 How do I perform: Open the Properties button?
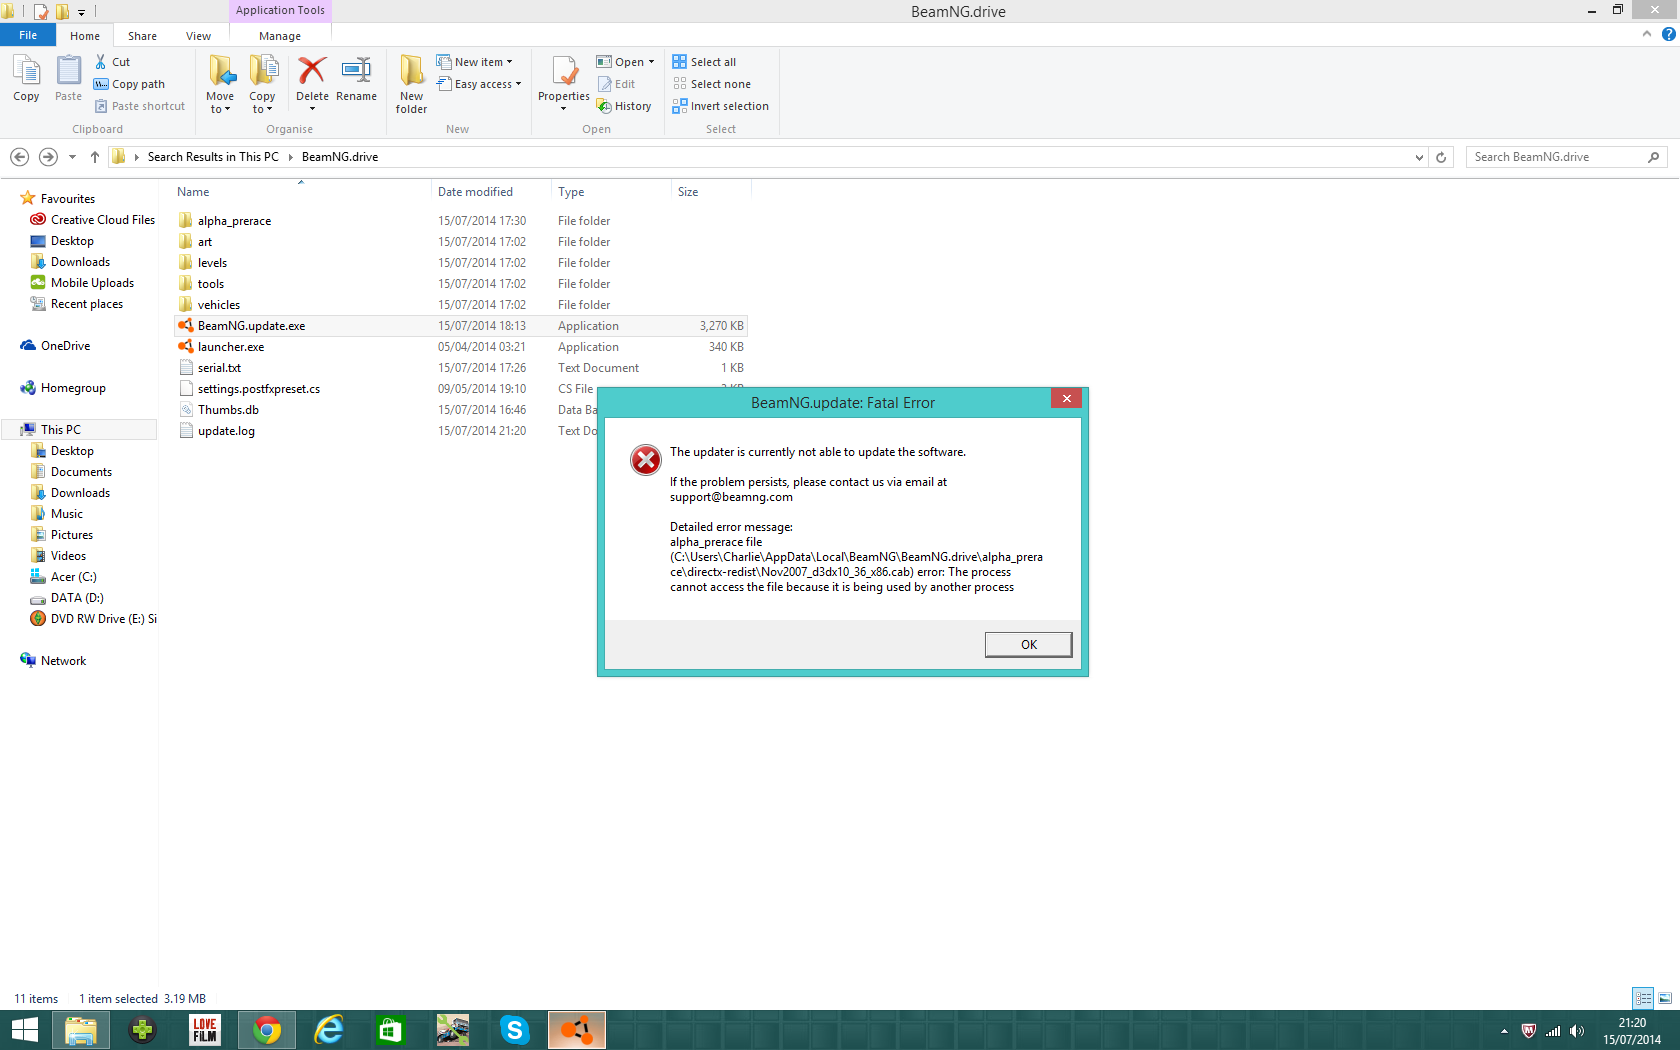pos(564,83)
